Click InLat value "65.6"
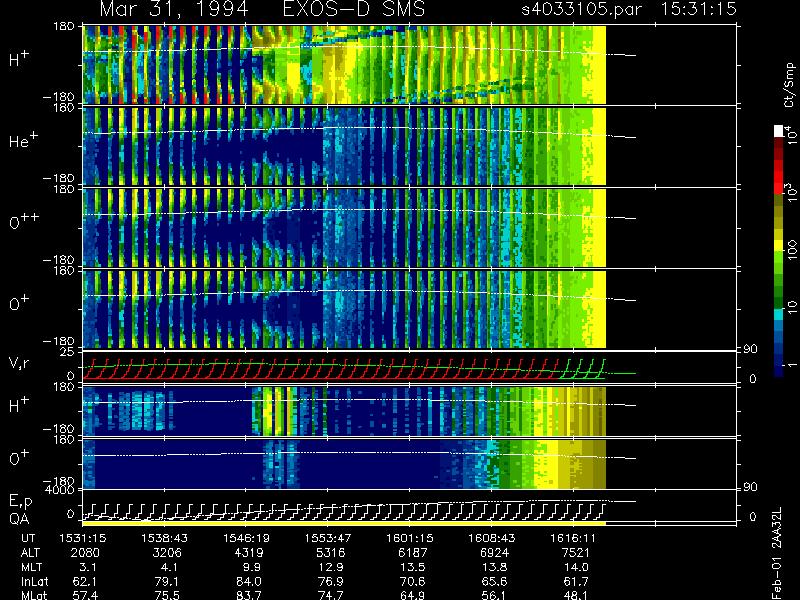 click(494, 582)
